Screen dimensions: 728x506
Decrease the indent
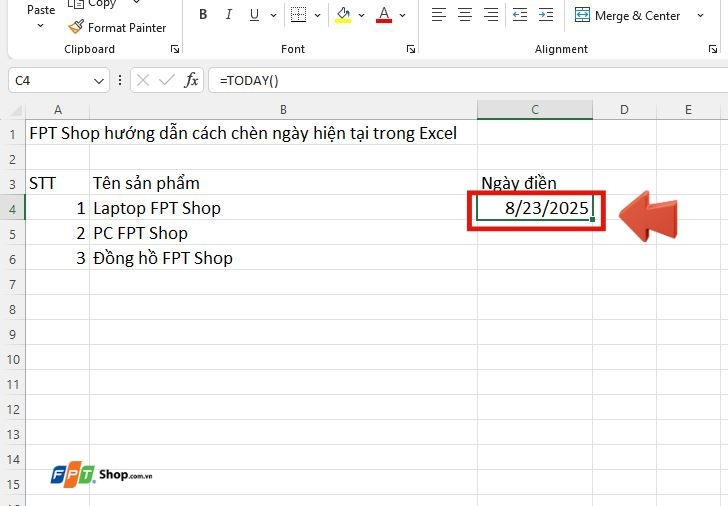(520, 15)
